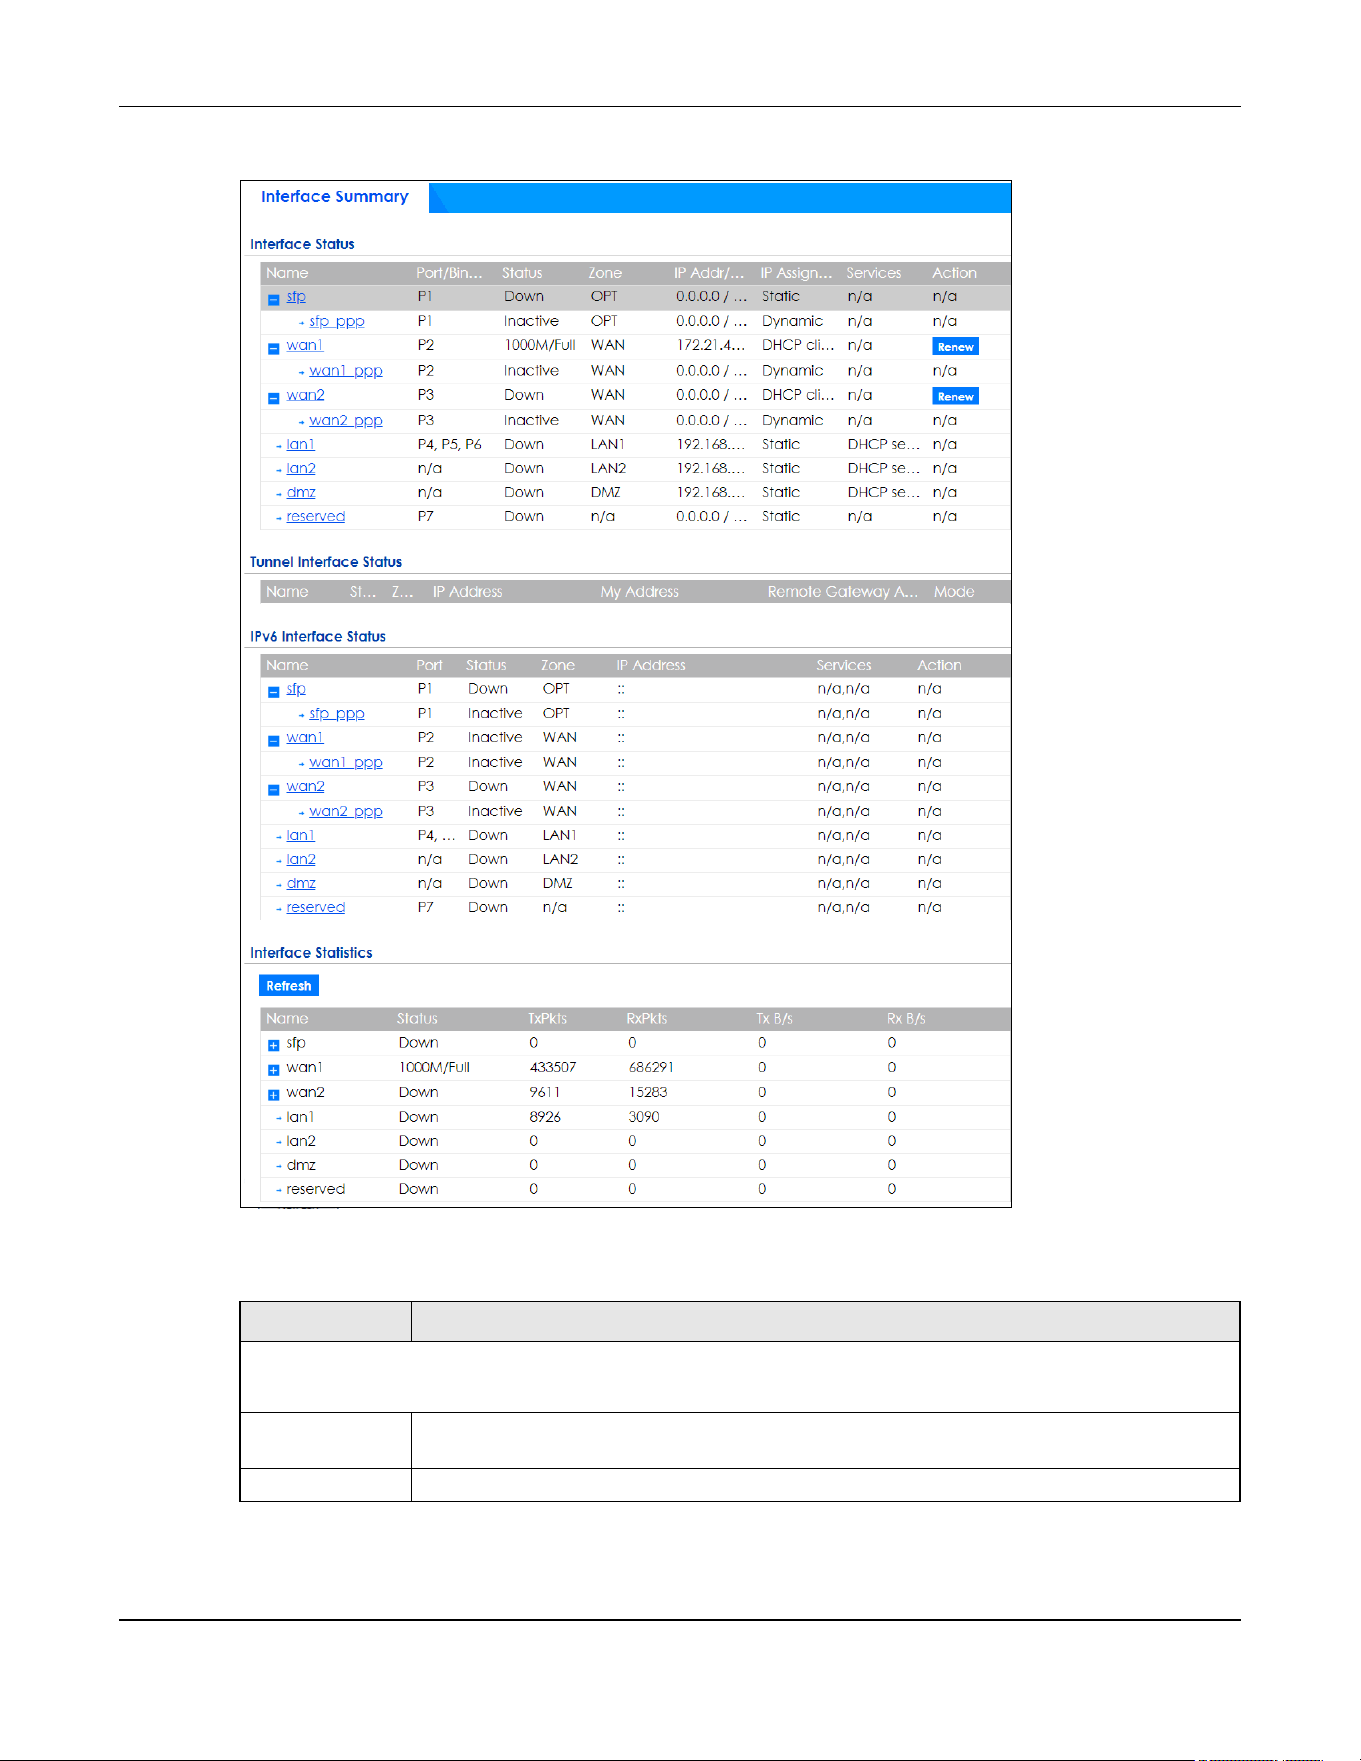
Task: Collapse the sfp row in IPv6 Interface Status
Action: point(273,691)
